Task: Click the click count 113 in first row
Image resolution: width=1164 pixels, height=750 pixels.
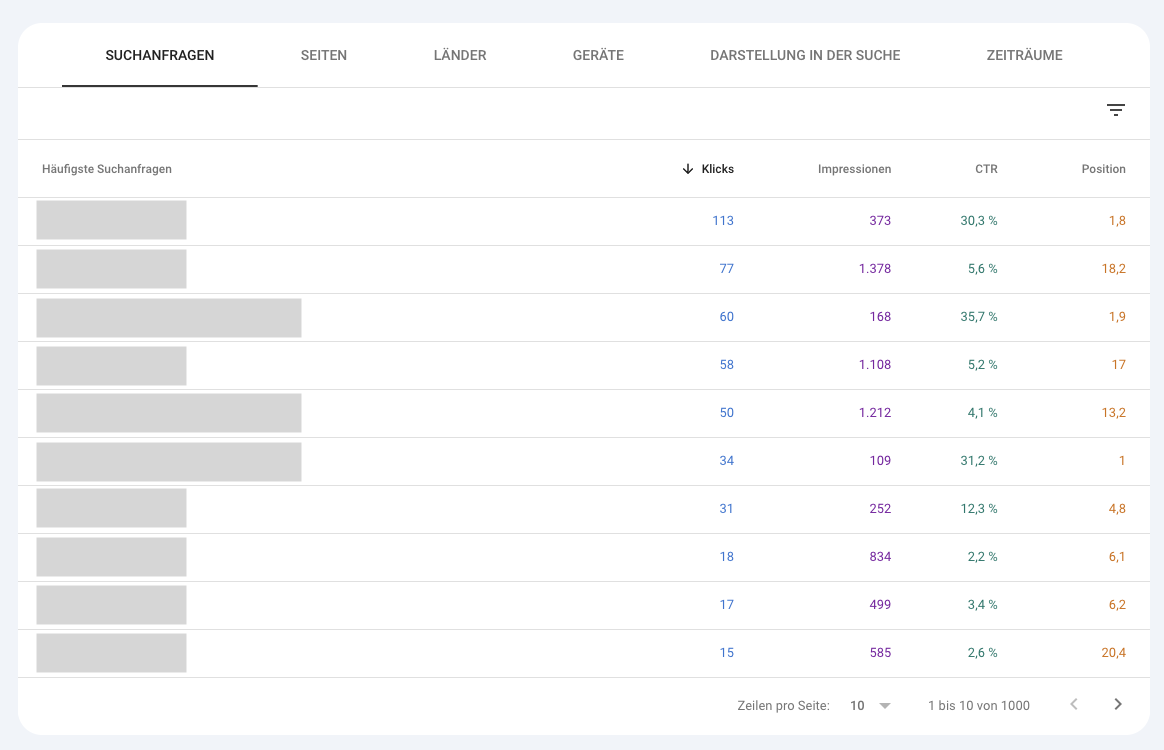Action: 722,220
